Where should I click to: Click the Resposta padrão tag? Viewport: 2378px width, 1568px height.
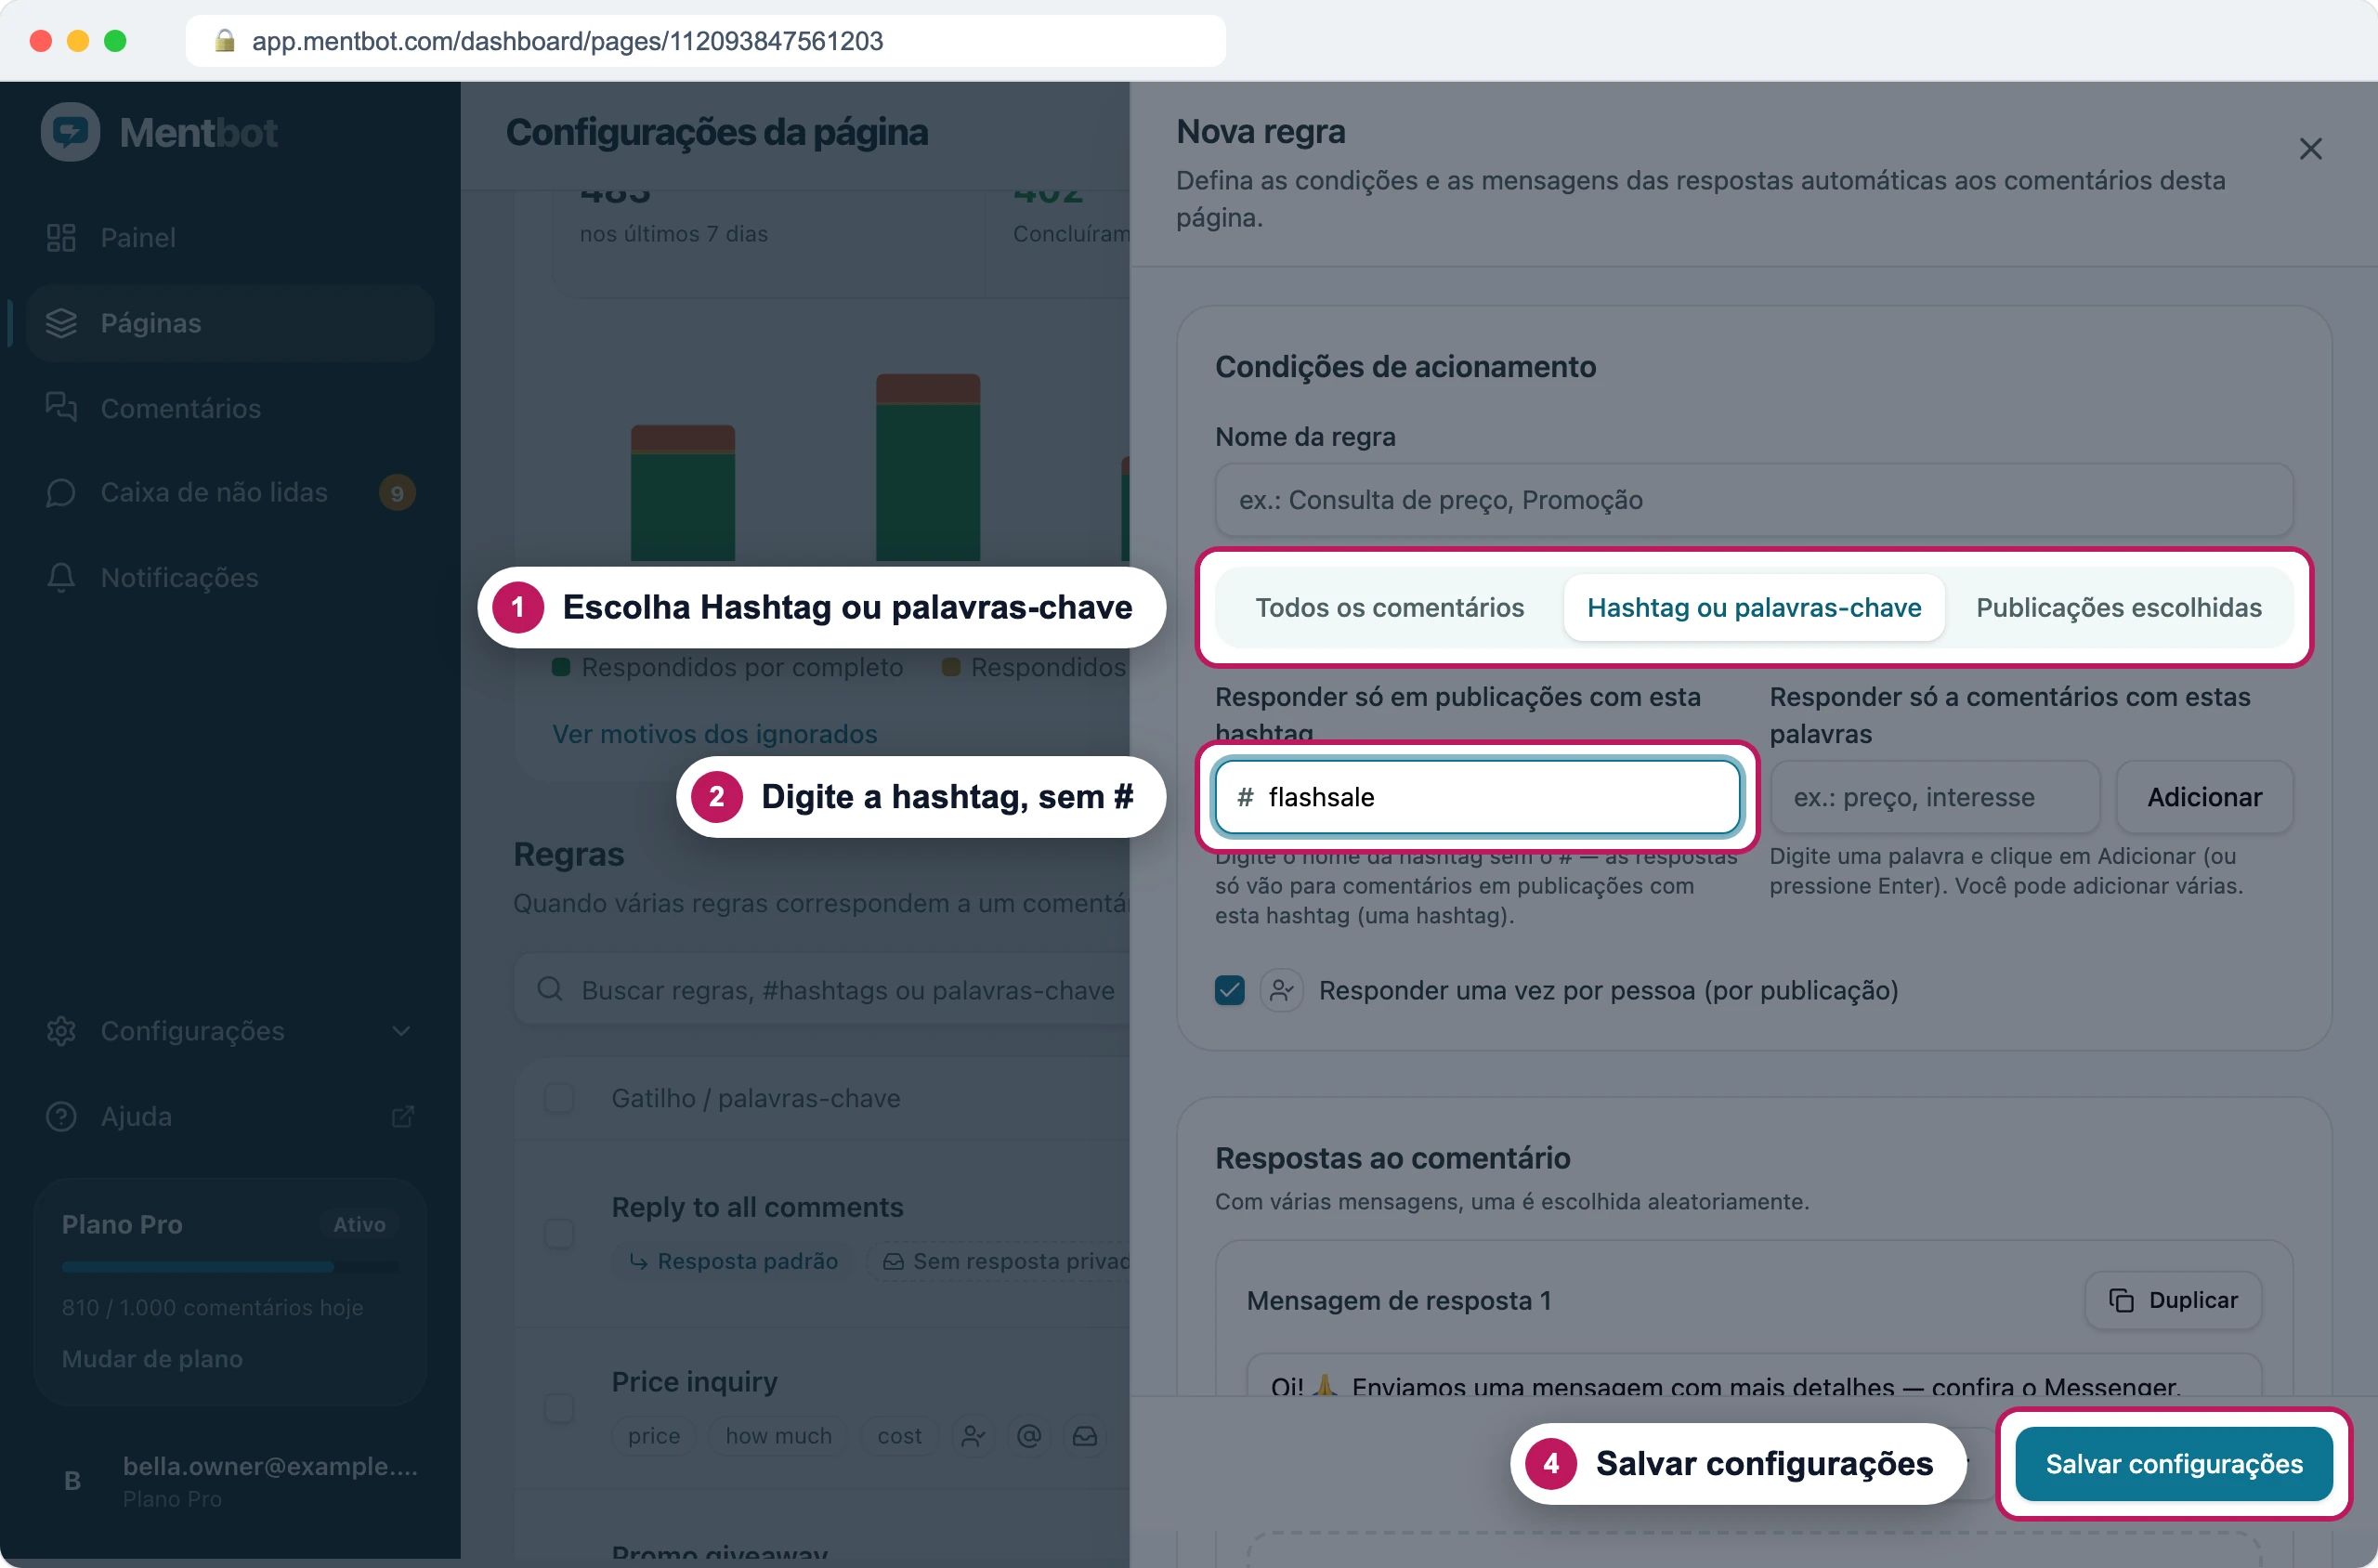(732, 1261)
